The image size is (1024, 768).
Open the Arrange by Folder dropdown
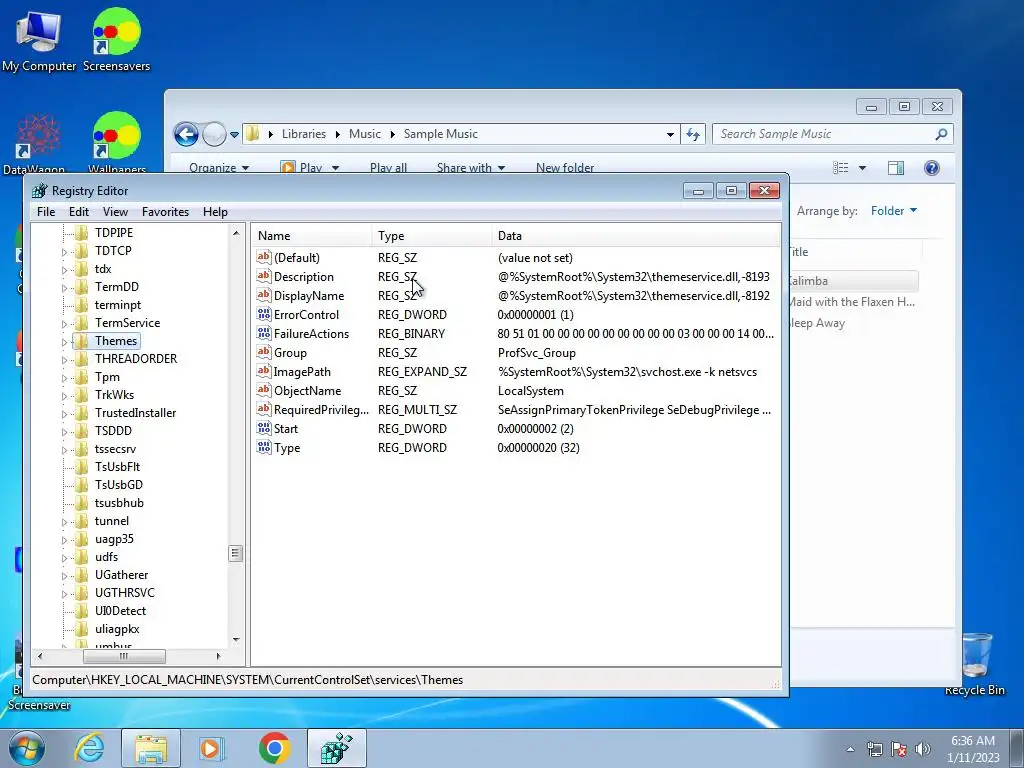[894, 211]
